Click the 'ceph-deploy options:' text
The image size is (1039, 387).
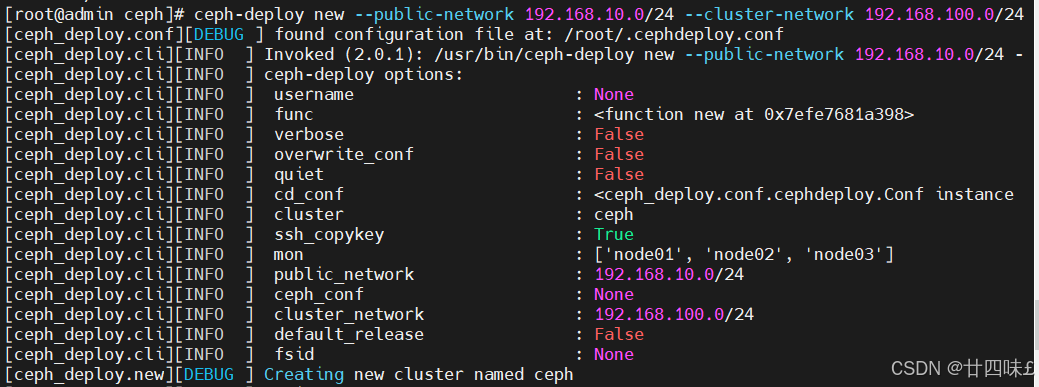click(x=364, y=74)
